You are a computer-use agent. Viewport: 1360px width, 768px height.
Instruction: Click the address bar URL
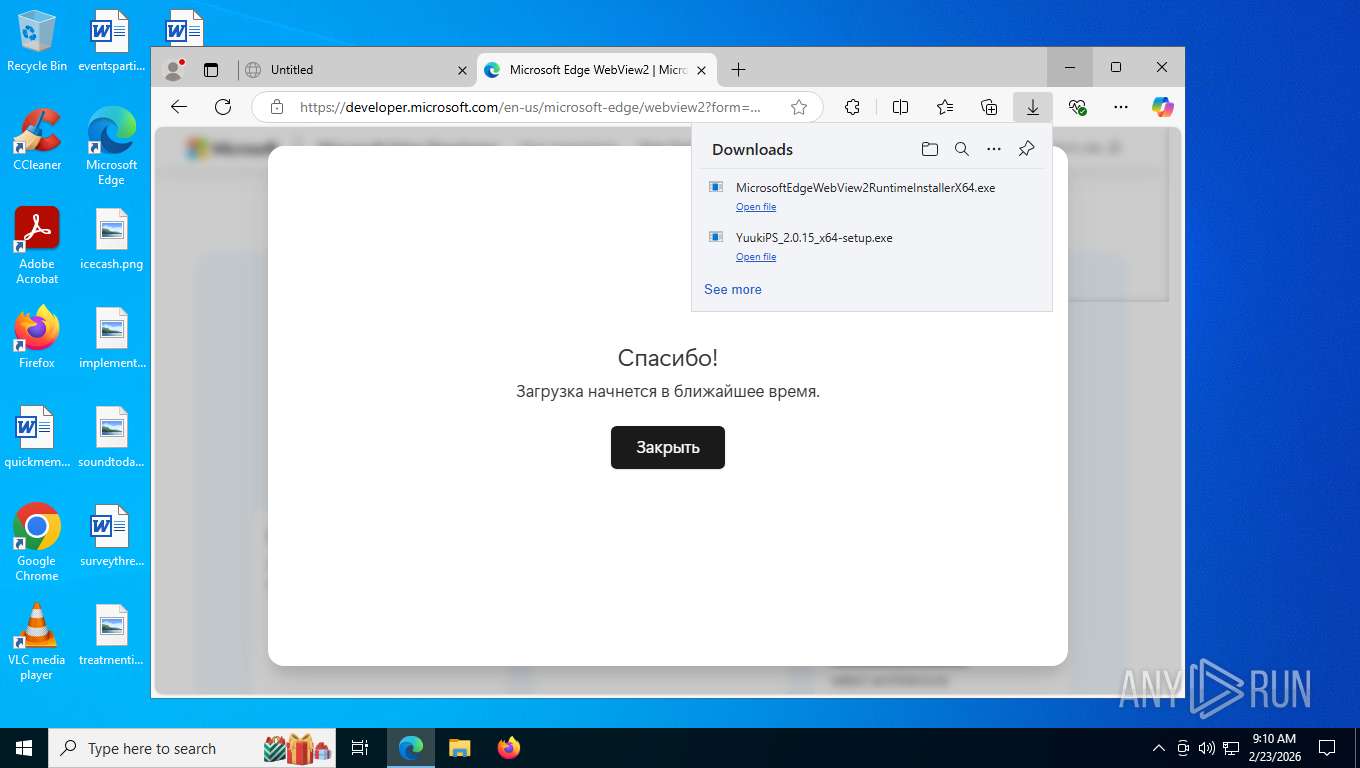(x=530, y=107)
